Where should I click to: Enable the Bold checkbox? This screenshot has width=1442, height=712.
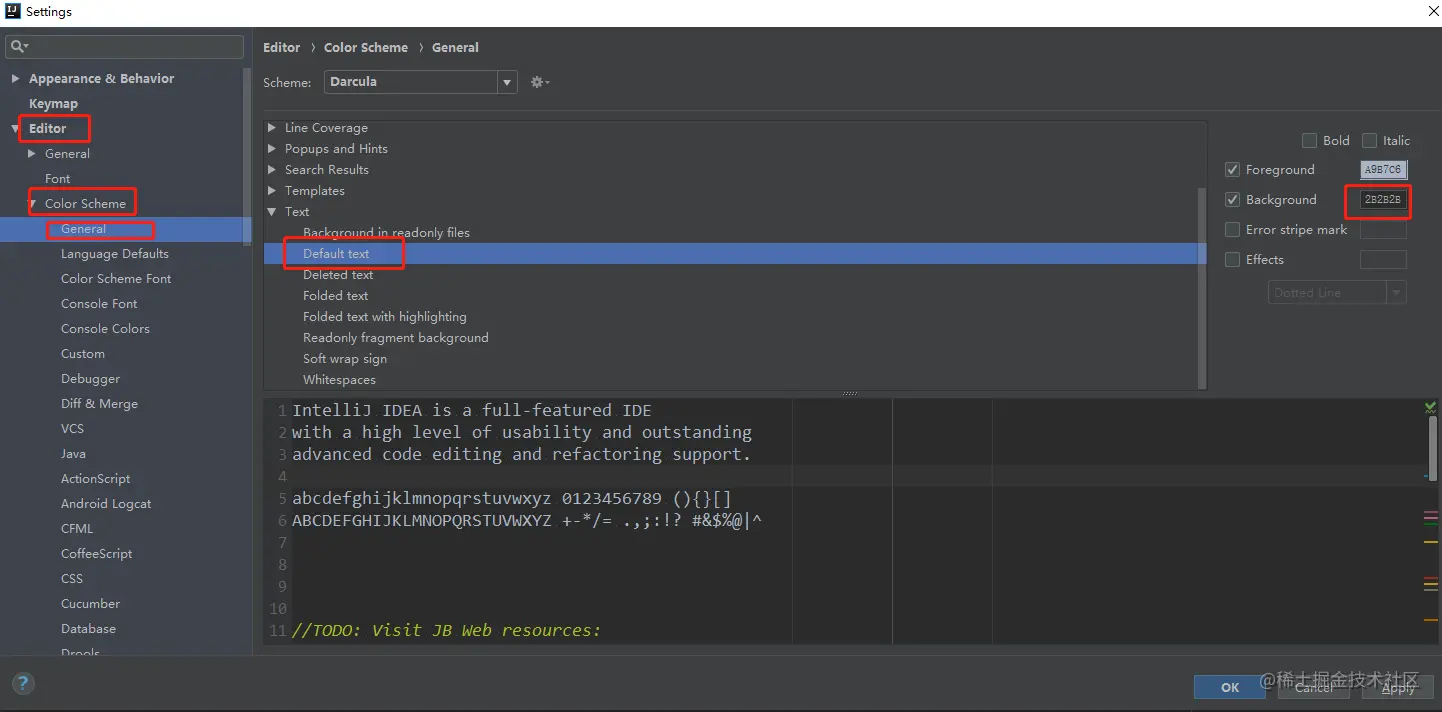(1309, 141)
